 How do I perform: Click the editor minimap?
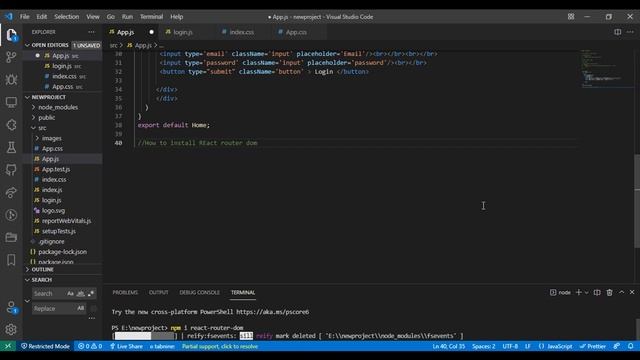607,69
